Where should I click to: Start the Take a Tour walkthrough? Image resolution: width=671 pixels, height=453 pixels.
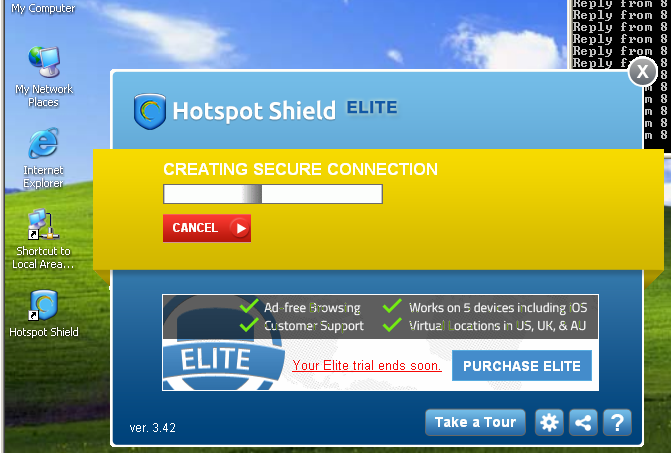[x=475, y=423]
